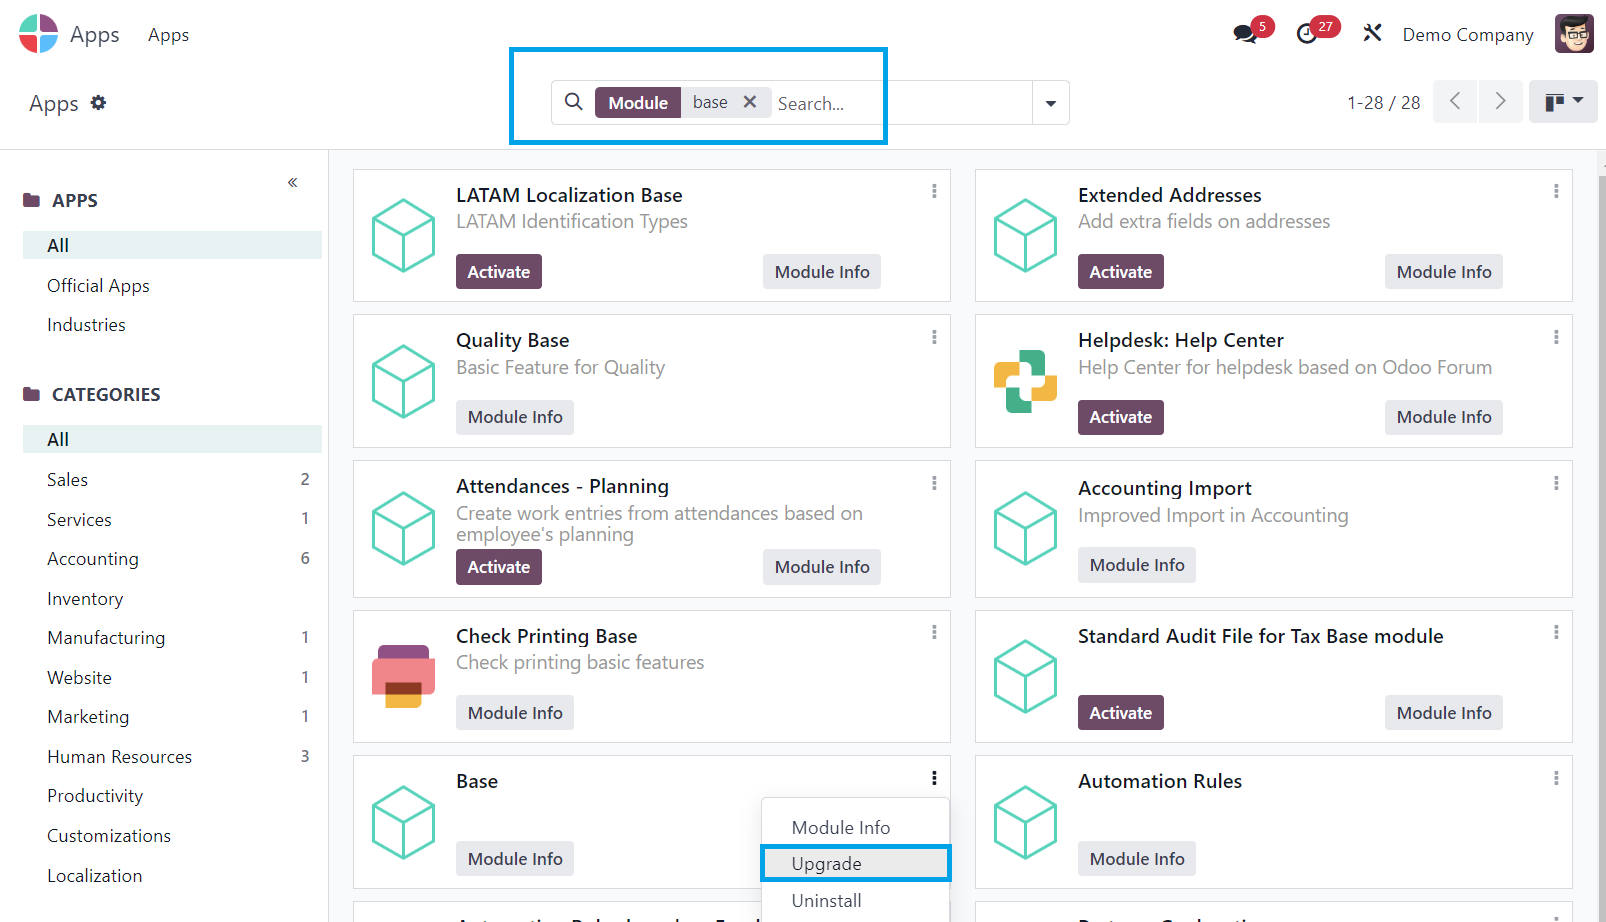Activate Attendances - Planning module
This screenshot has height=922, width=1606.
click(499, 567)
